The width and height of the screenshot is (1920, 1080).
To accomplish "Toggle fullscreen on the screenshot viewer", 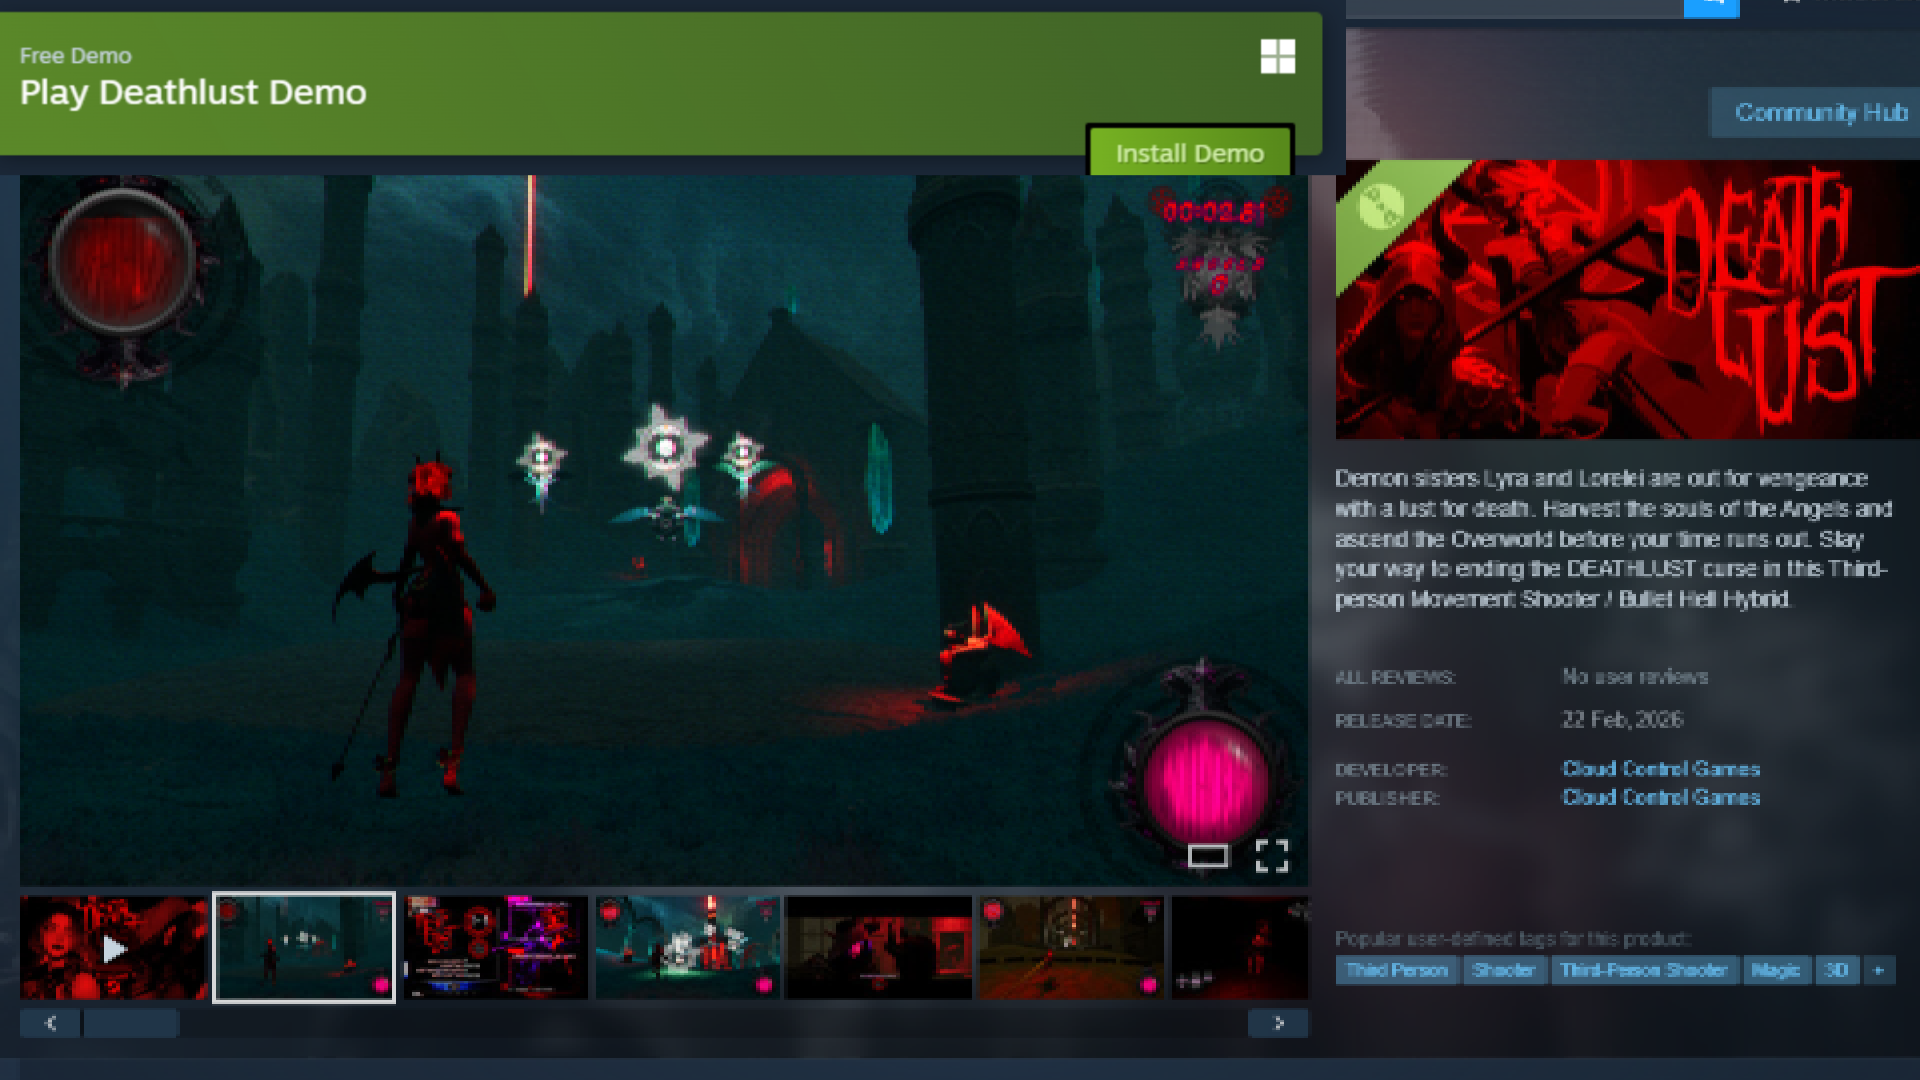I will click(x=1271, y=856).
